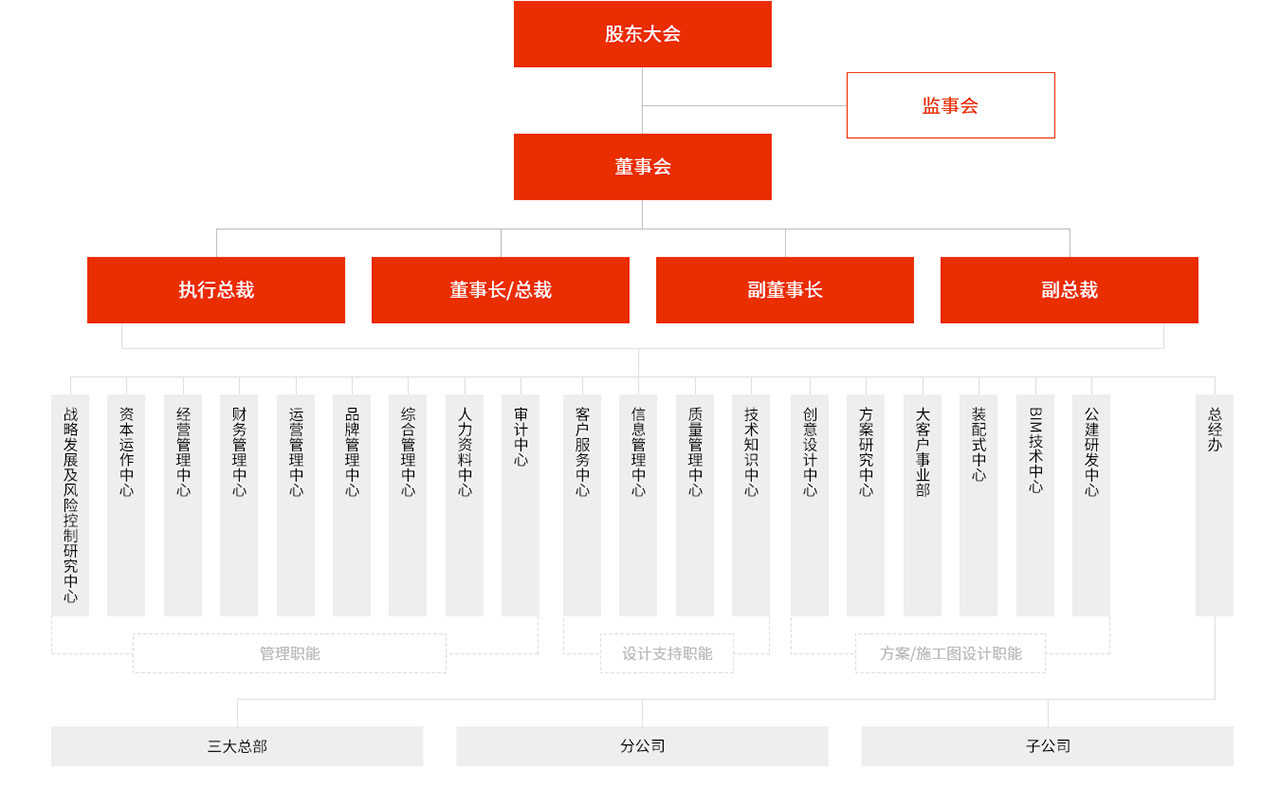The width and height of the screenshot is (1280, 788).
Task: Select the 设计支持职能 dashed label
Action: tap(667, 653)
